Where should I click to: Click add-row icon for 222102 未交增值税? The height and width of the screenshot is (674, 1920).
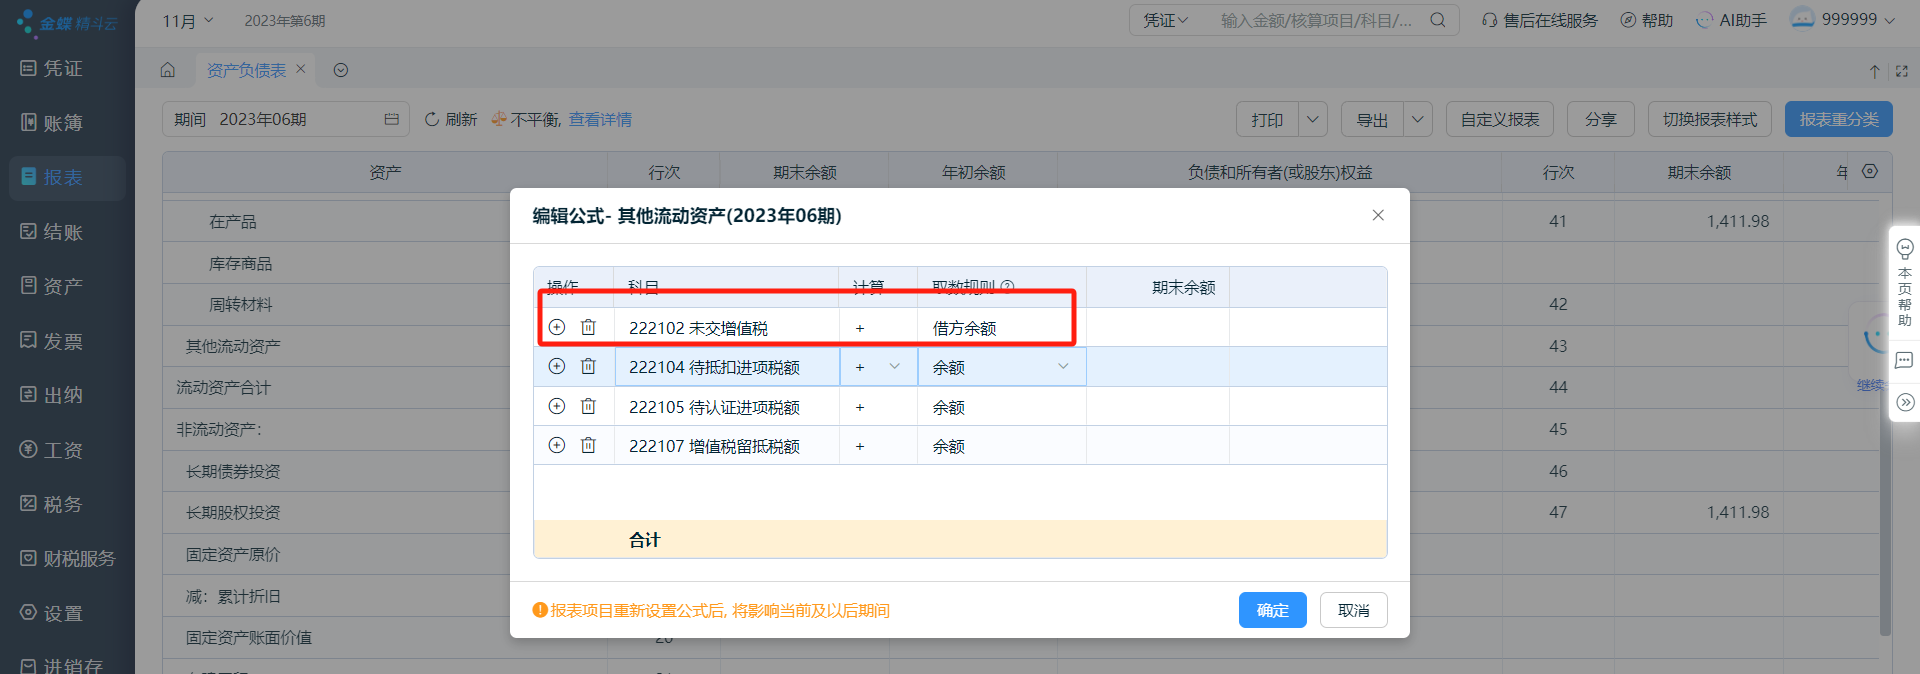click(x=557, y=327)
